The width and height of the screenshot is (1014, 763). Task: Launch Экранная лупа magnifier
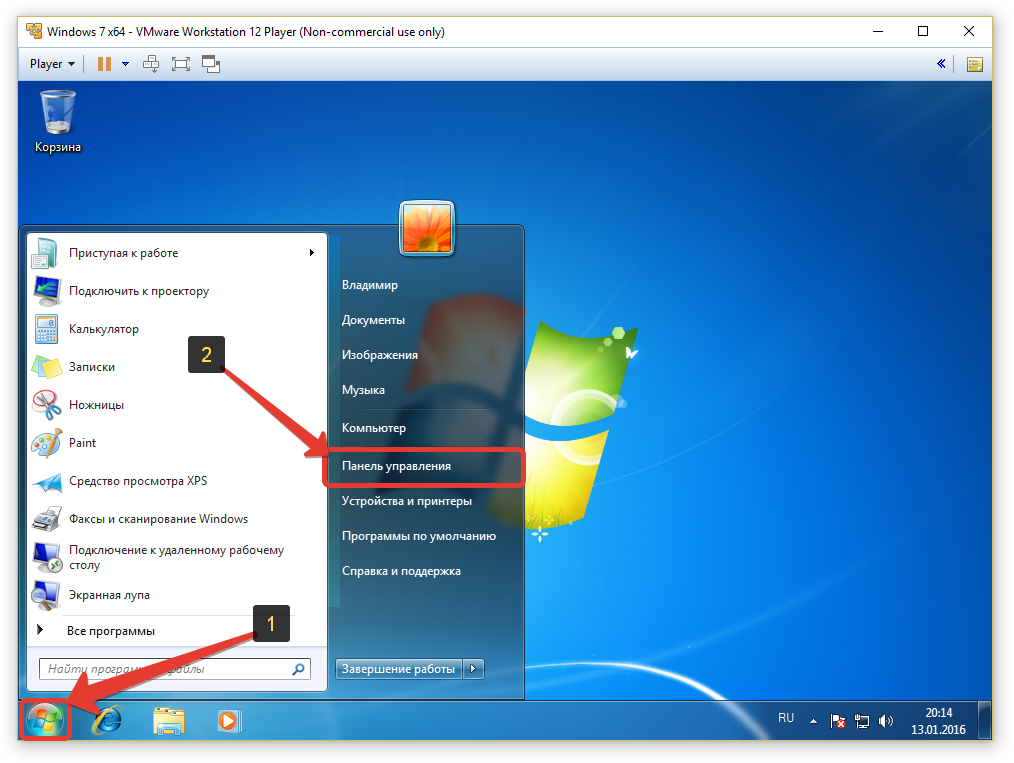[x=177, y=595]
